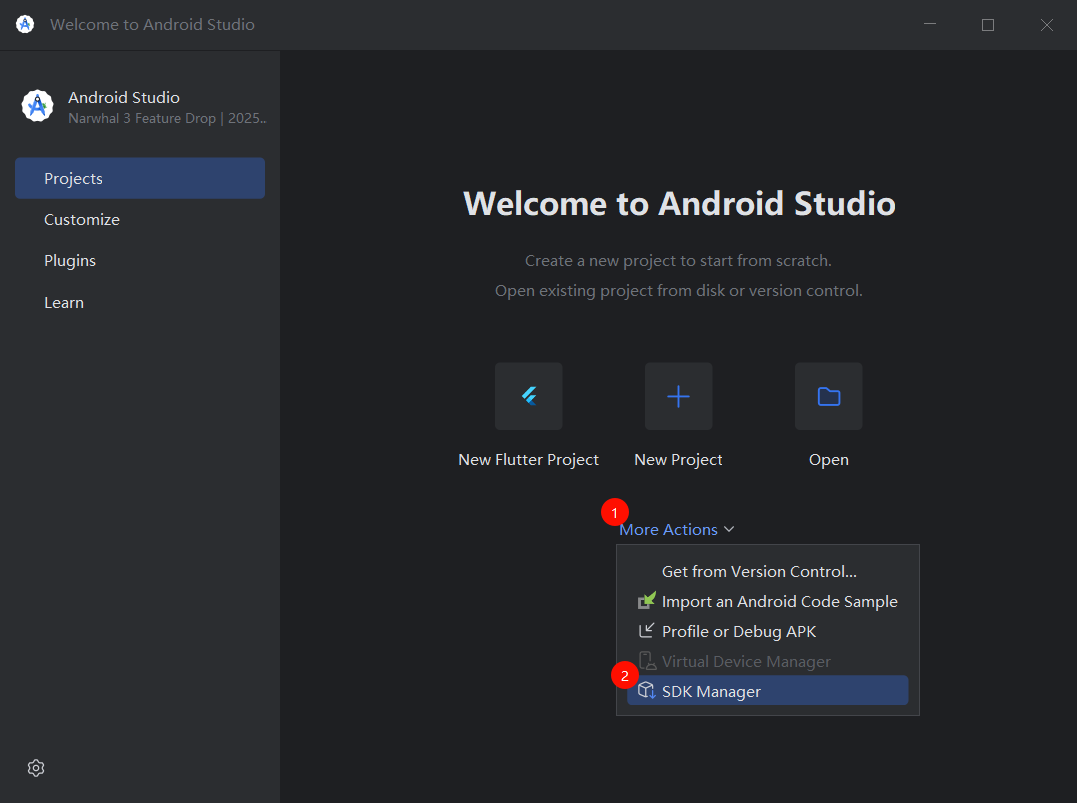
Task: Click the Open folder icon tile
Action: click(x=828, y=396)
